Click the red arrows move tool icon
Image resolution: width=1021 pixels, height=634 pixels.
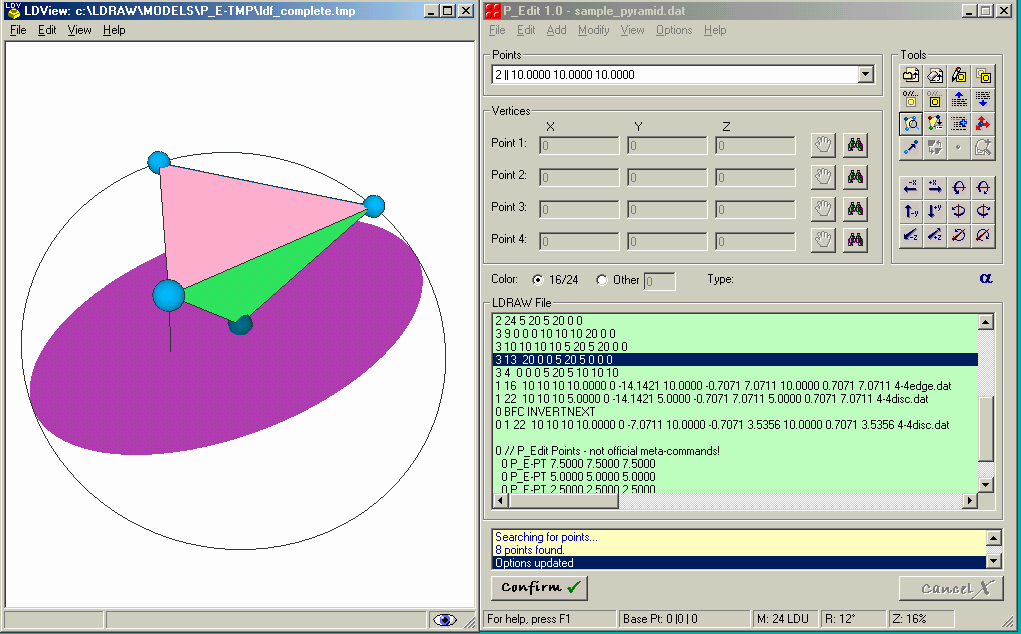[983, 123]
